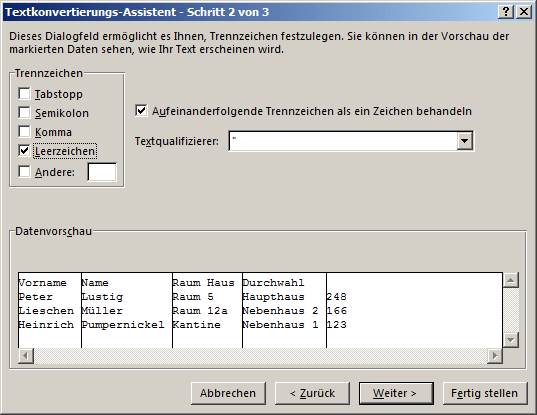Click the horizontal scrollbar track in Datenvorschau
The width and height of the screenshot is (537, 415).
(260, 356)
